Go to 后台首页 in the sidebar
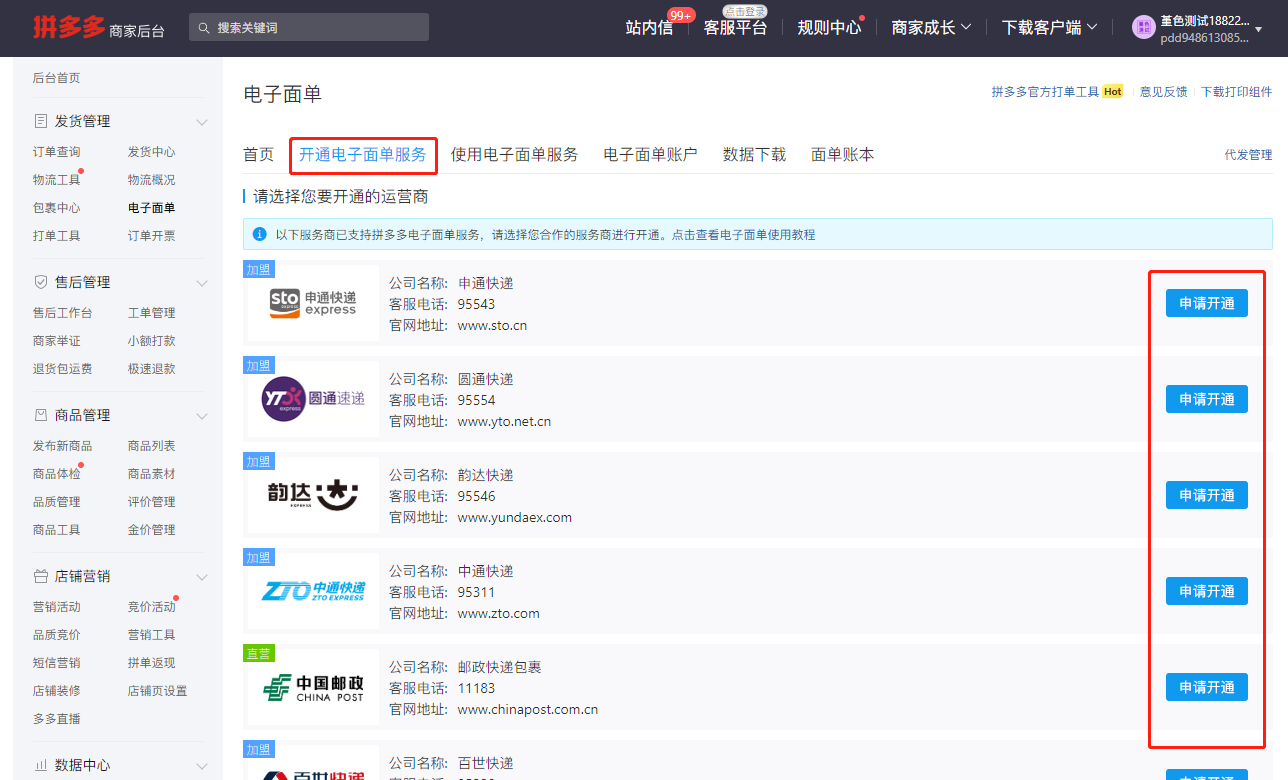 pyautogui.click(x=56, y=78)
